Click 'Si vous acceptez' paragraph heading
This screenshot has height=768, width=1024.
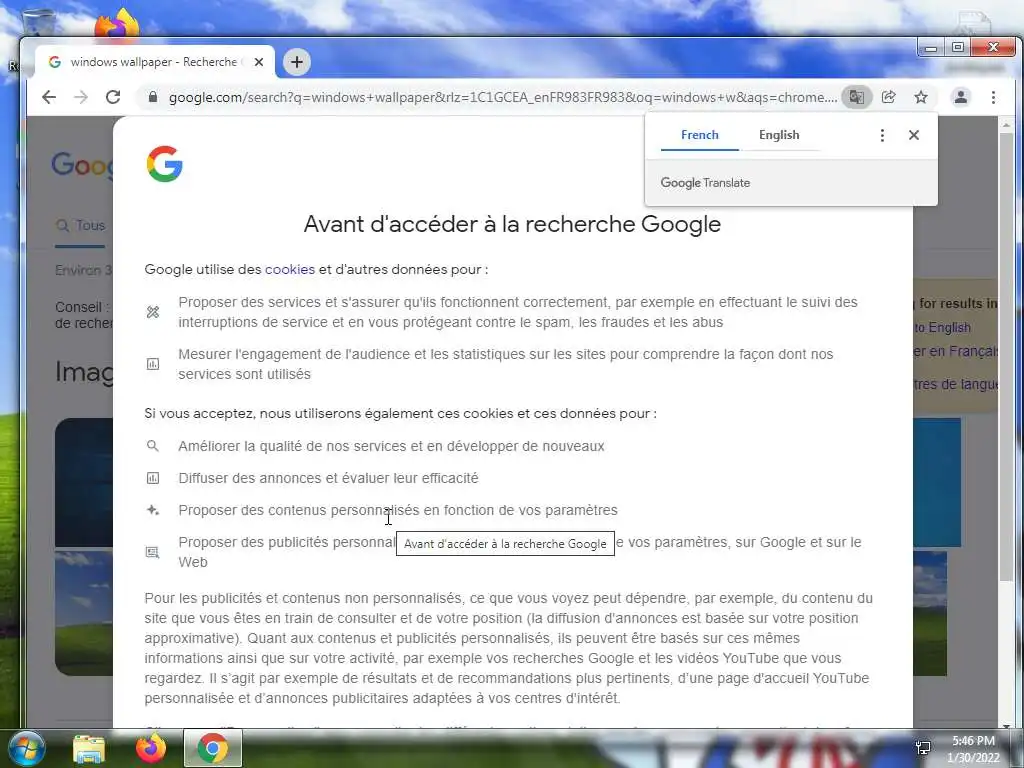click(x=400, y=413)
